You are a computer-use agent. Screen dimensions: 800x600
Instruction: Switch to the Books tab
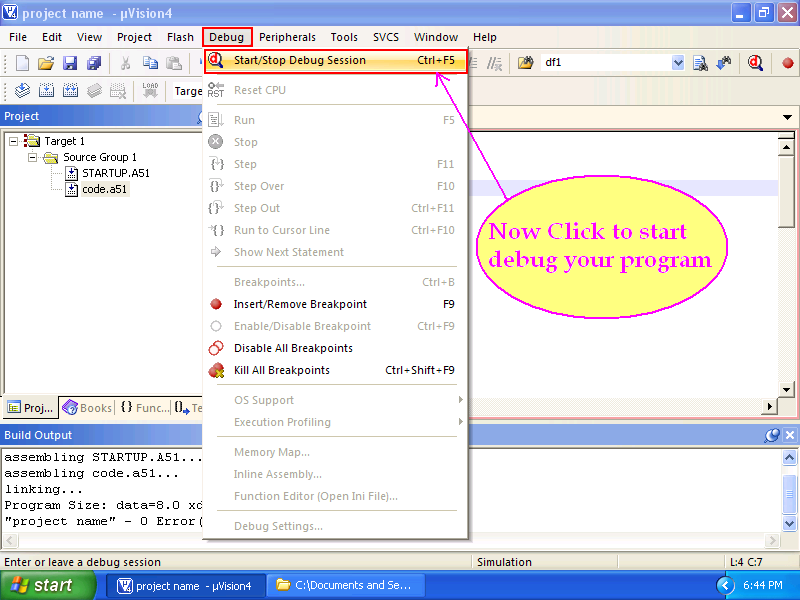(86, 407)
